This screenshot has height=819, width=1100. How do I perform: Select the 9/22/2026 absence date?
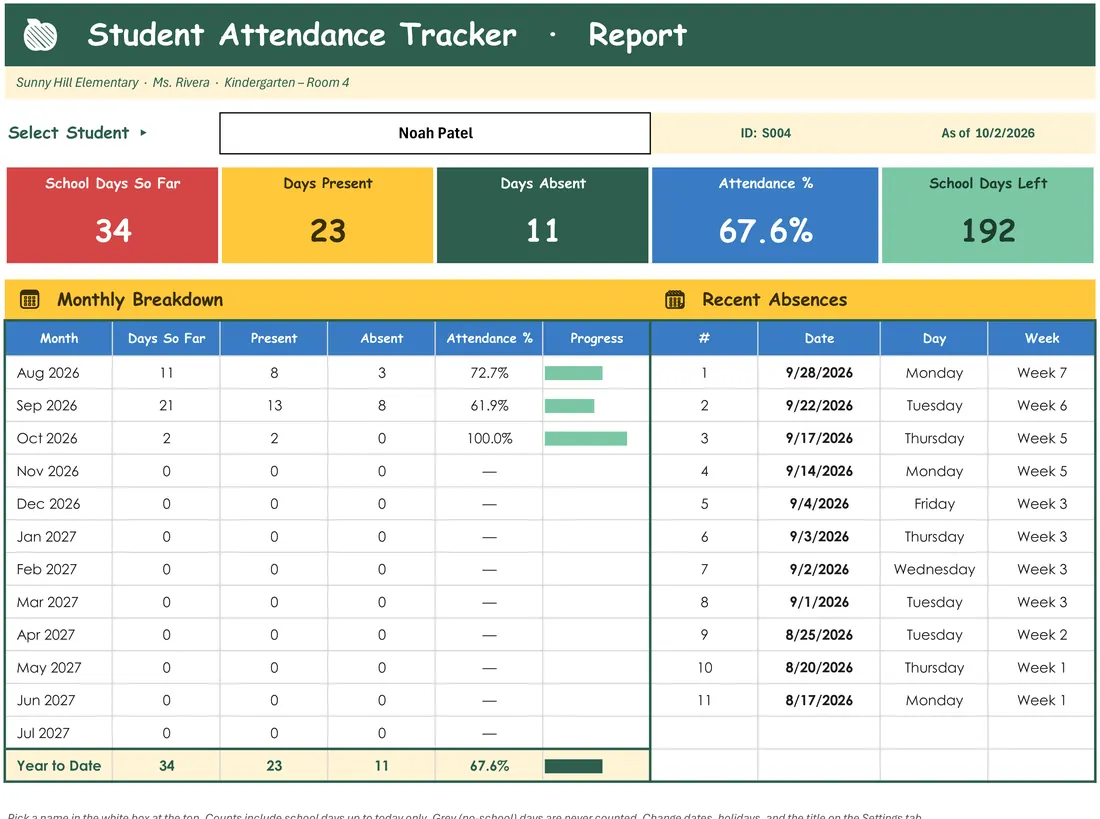(819, 406)
